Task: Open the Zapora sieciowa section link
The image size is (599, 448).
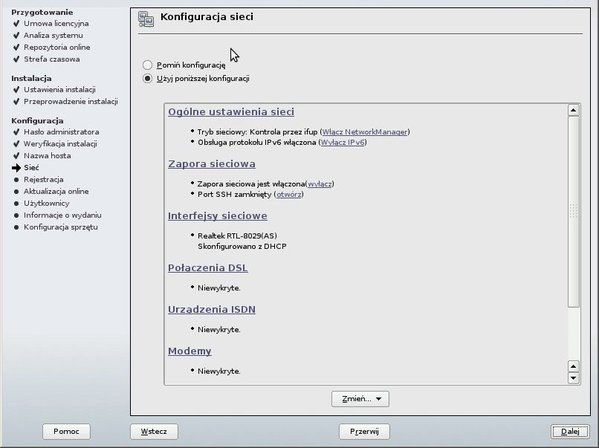Action: tap(212, 164)
